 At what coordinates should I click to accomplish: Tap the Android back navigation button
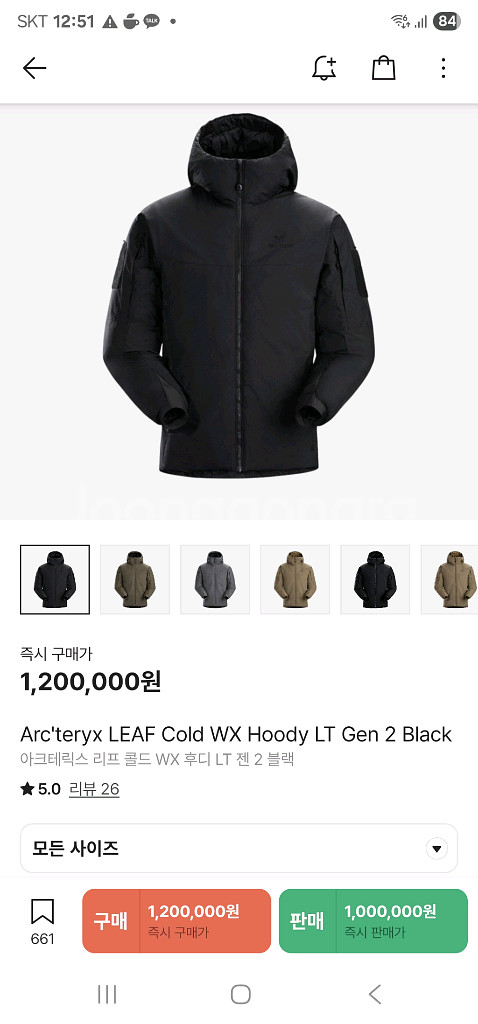[374, 994]
